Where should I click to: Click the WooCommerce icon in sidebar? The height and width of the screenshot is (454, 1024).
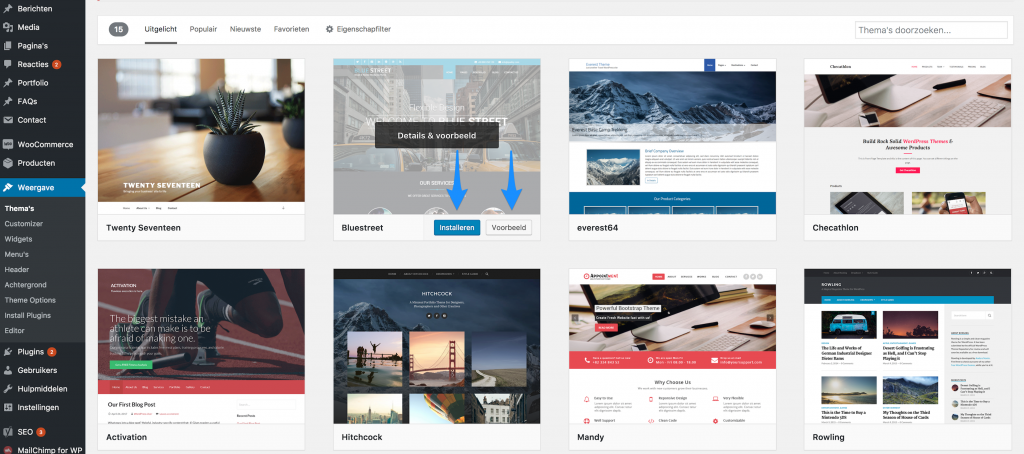pyautogui.click(x=8, y=144)
